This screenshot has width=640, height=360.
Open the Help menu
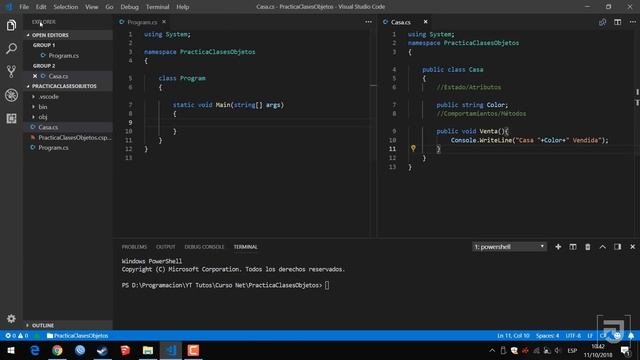(x=182, y=7)
